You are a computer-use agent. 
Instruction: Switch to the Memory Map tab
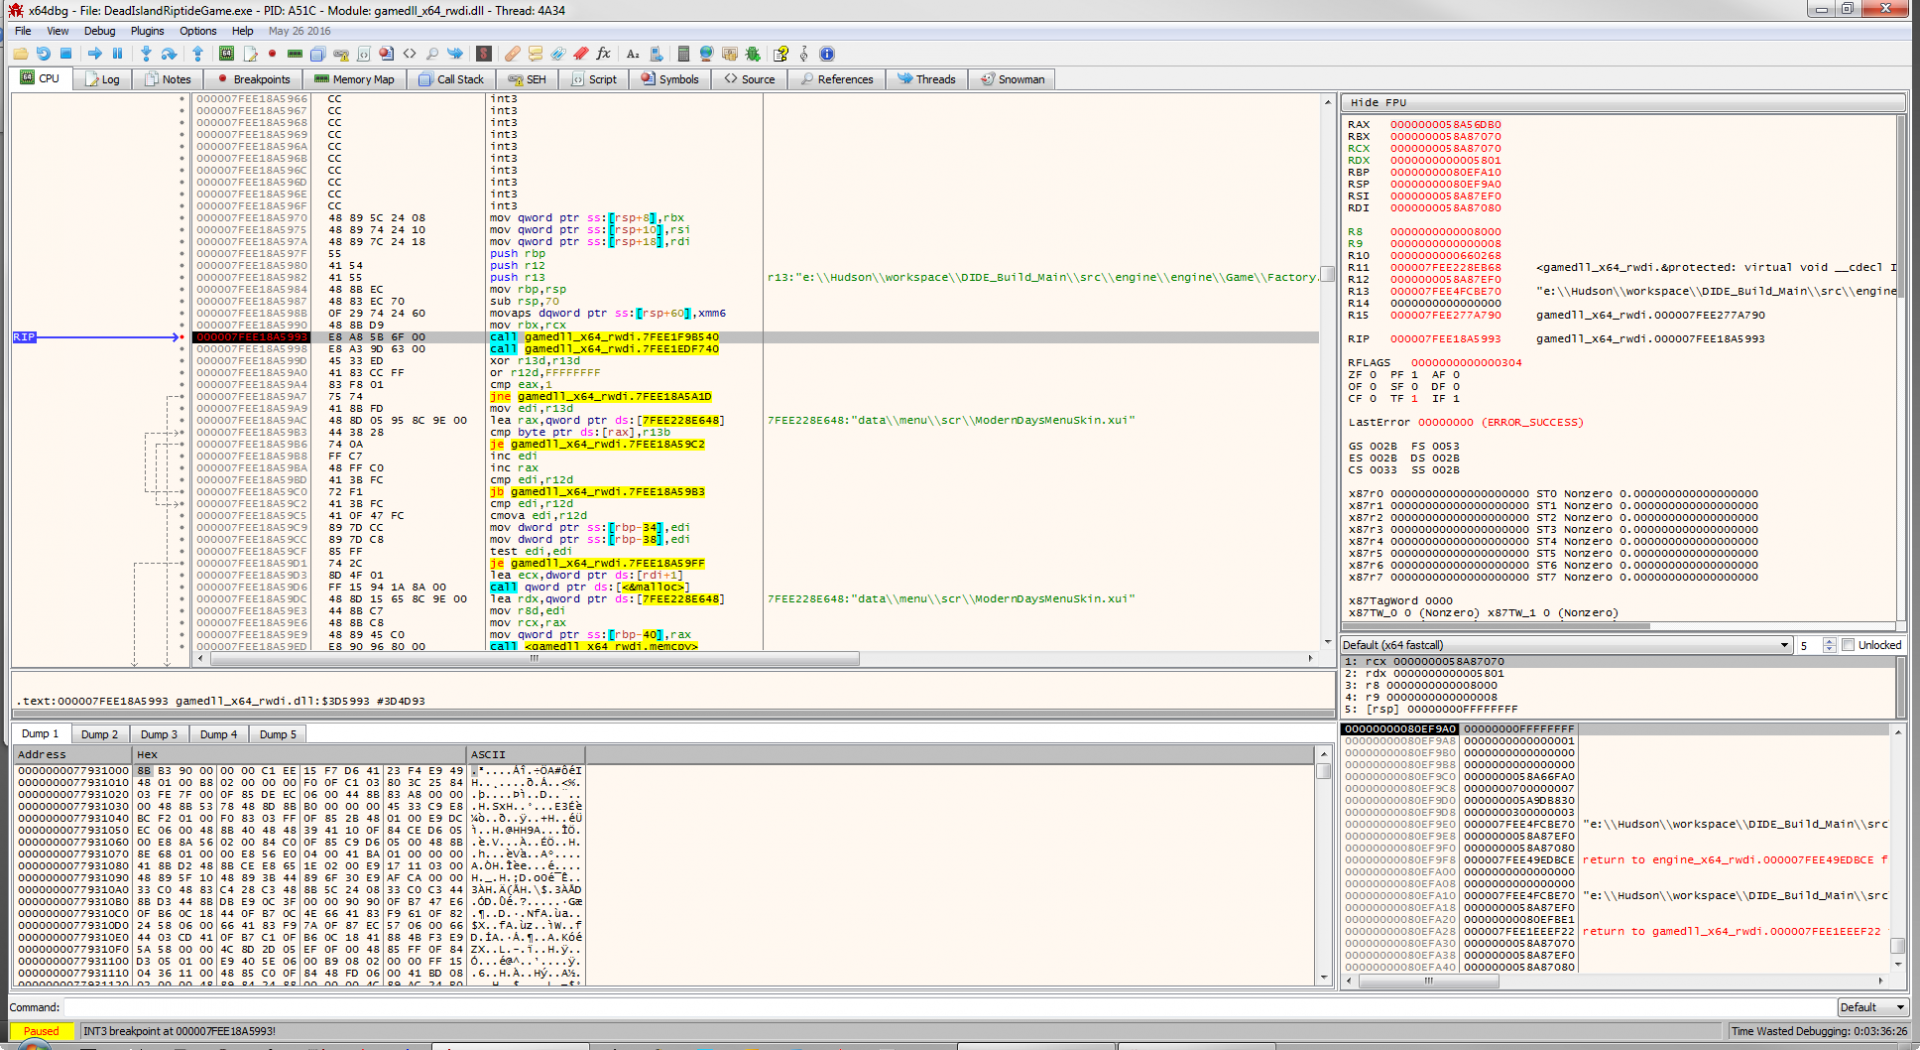pyautogui.click(x=354, y=79)
